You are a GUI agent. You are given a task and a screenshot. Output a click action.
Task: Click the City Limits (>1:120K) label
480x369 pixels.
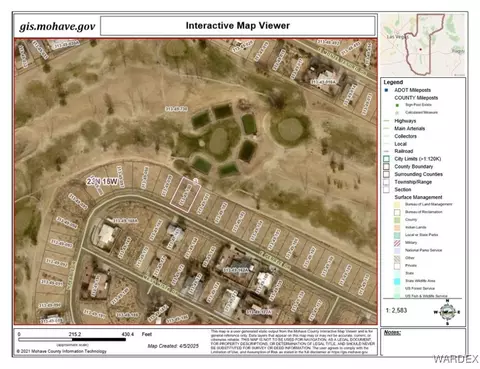pos(418,159)
